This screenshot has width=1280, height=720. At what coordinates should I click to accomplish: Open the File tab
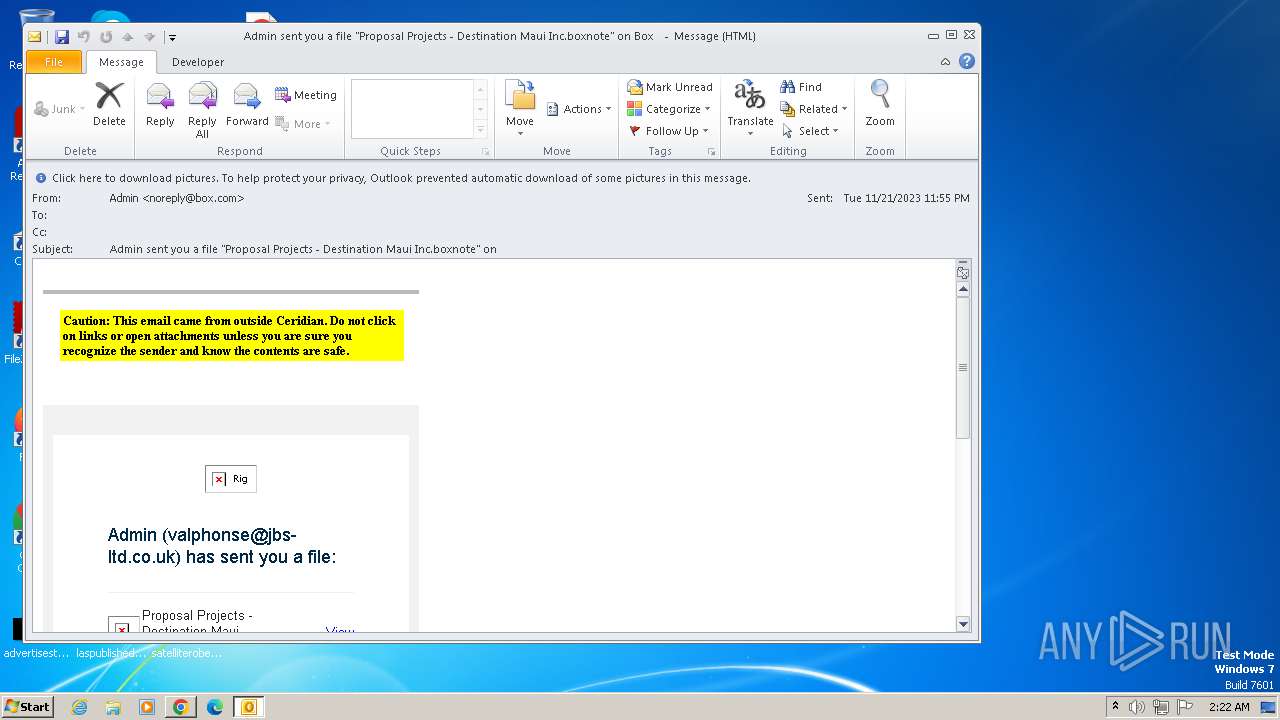point(54,62)
